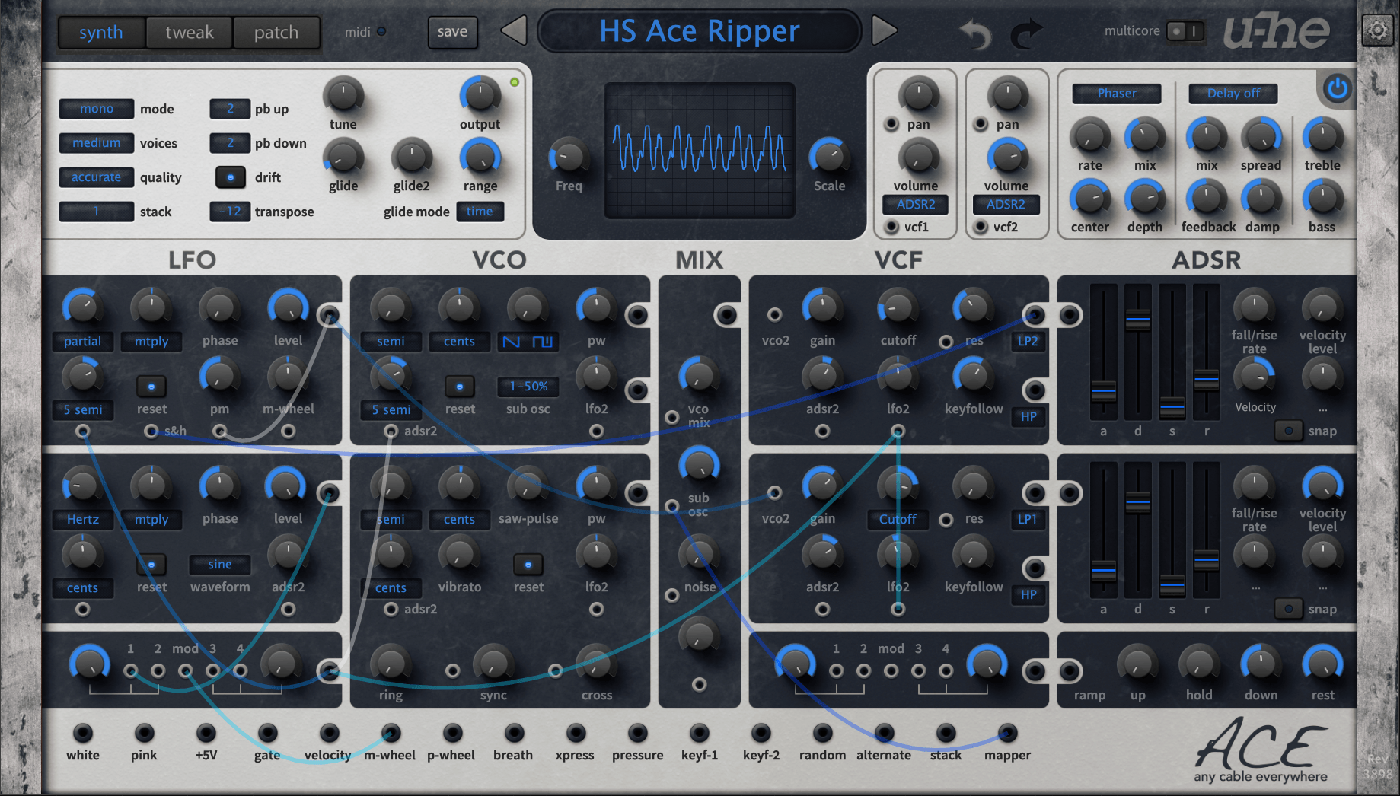Open the mode dropdown showing mono

click(96, 109)
